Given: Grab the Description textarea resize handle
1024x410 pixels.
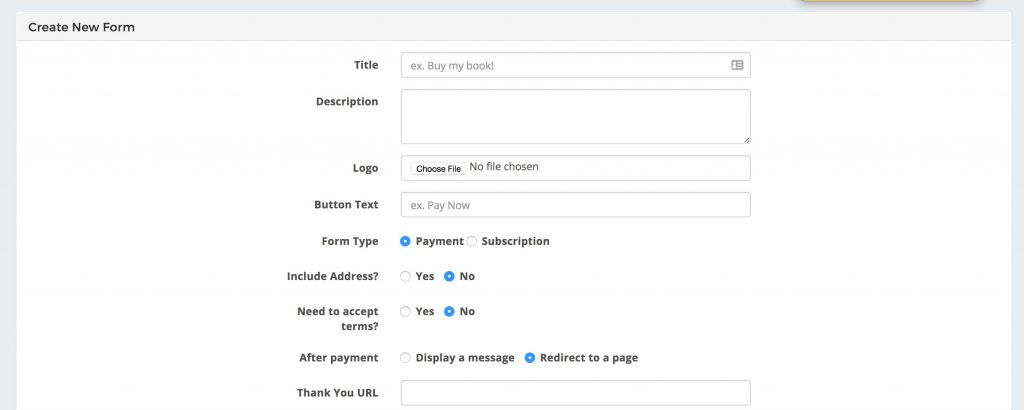Looking at the screenshot, I should (x=746, y=140).
